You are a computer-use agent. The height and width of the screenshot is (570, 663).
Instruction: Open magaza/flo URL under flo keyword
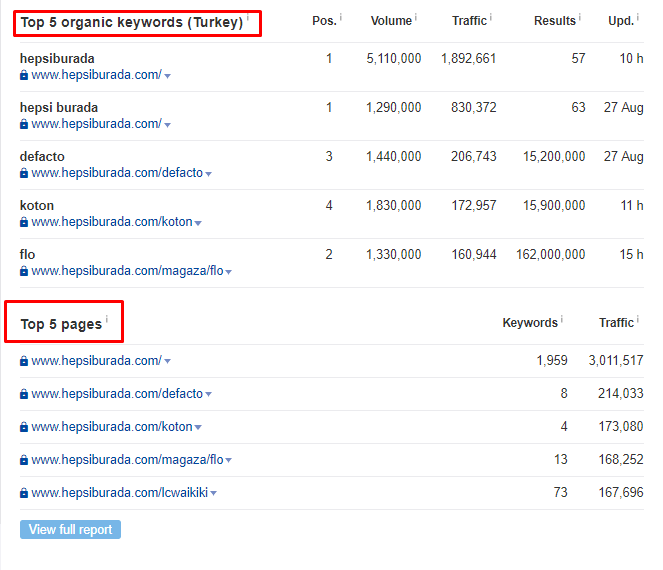(127, 271)
